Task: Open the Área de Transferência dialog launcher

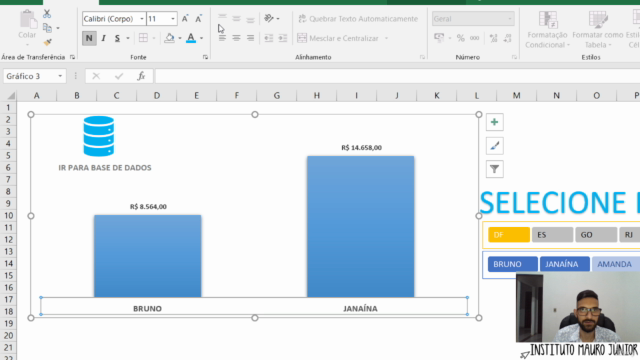Action: point(72,57)
